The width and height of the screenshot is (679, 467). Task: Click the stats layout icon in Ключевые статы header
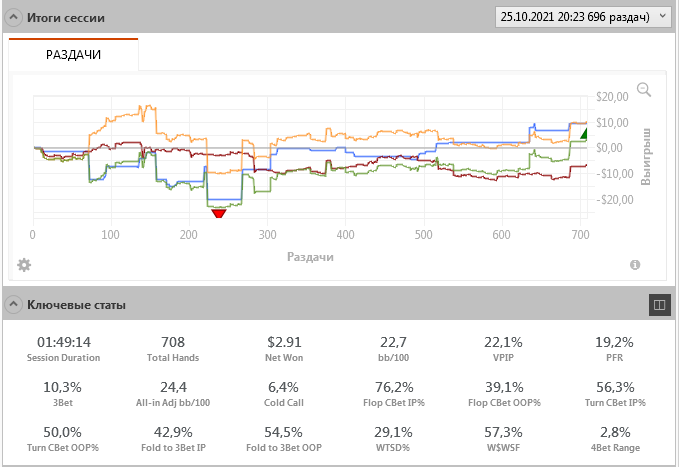[659, 304]
